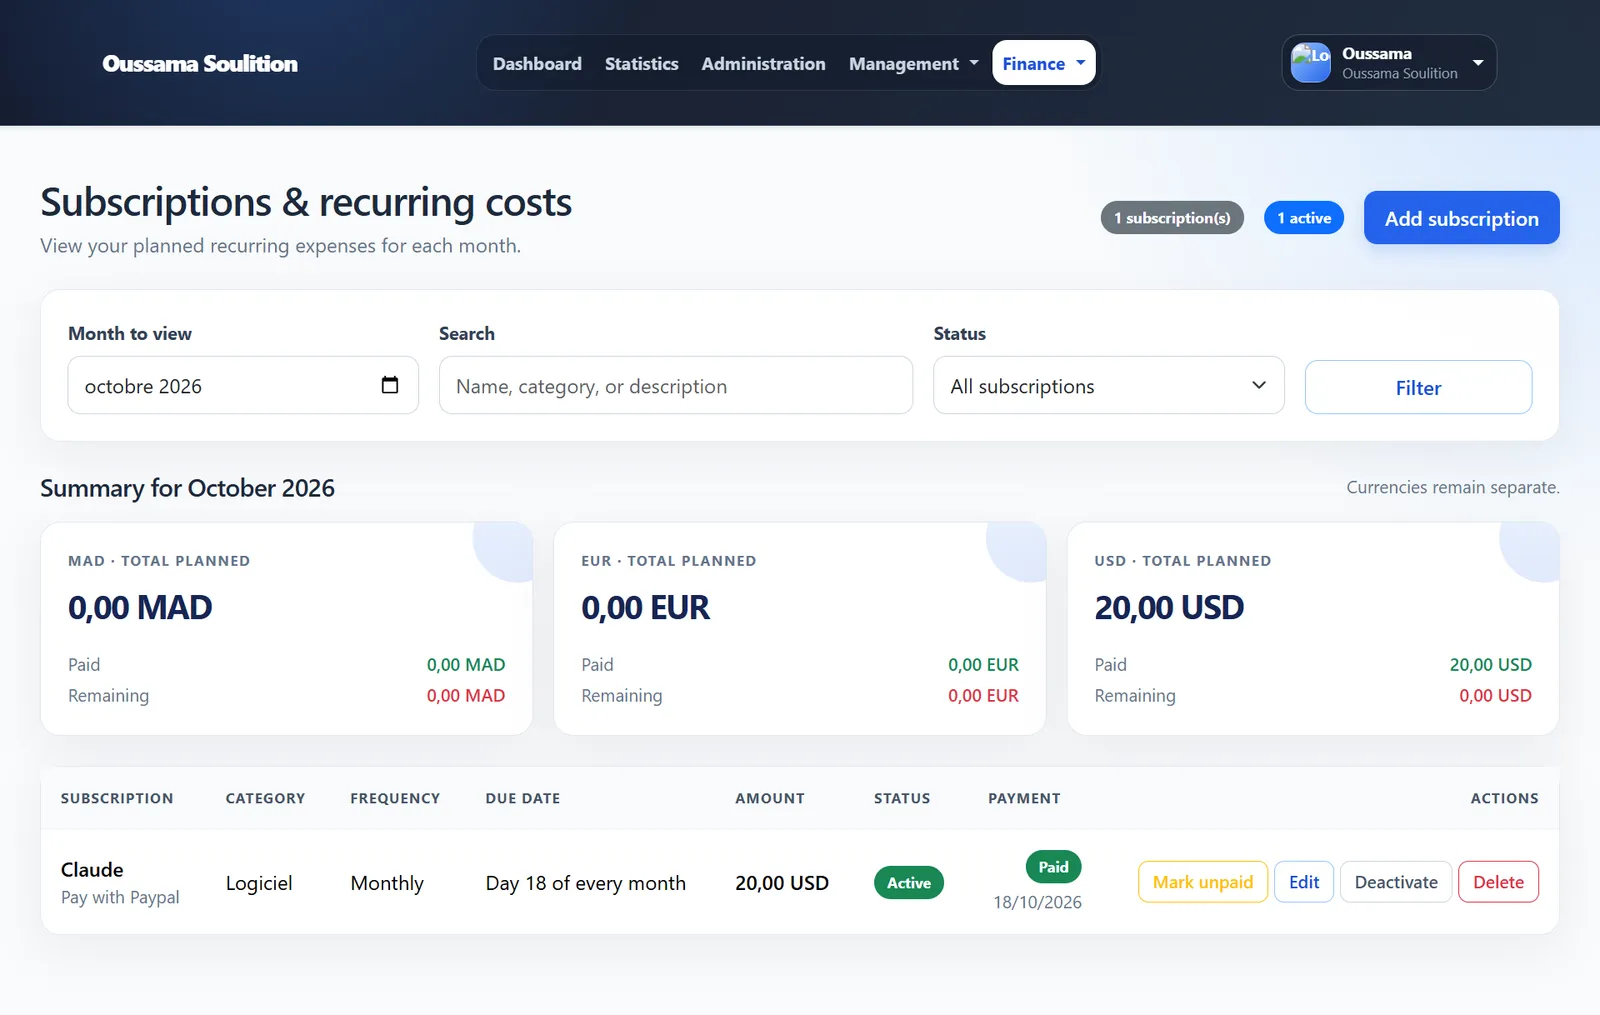Open the Administration nav item
The height and width of the screenshot is (1015, 1600).
click(764, 63)
